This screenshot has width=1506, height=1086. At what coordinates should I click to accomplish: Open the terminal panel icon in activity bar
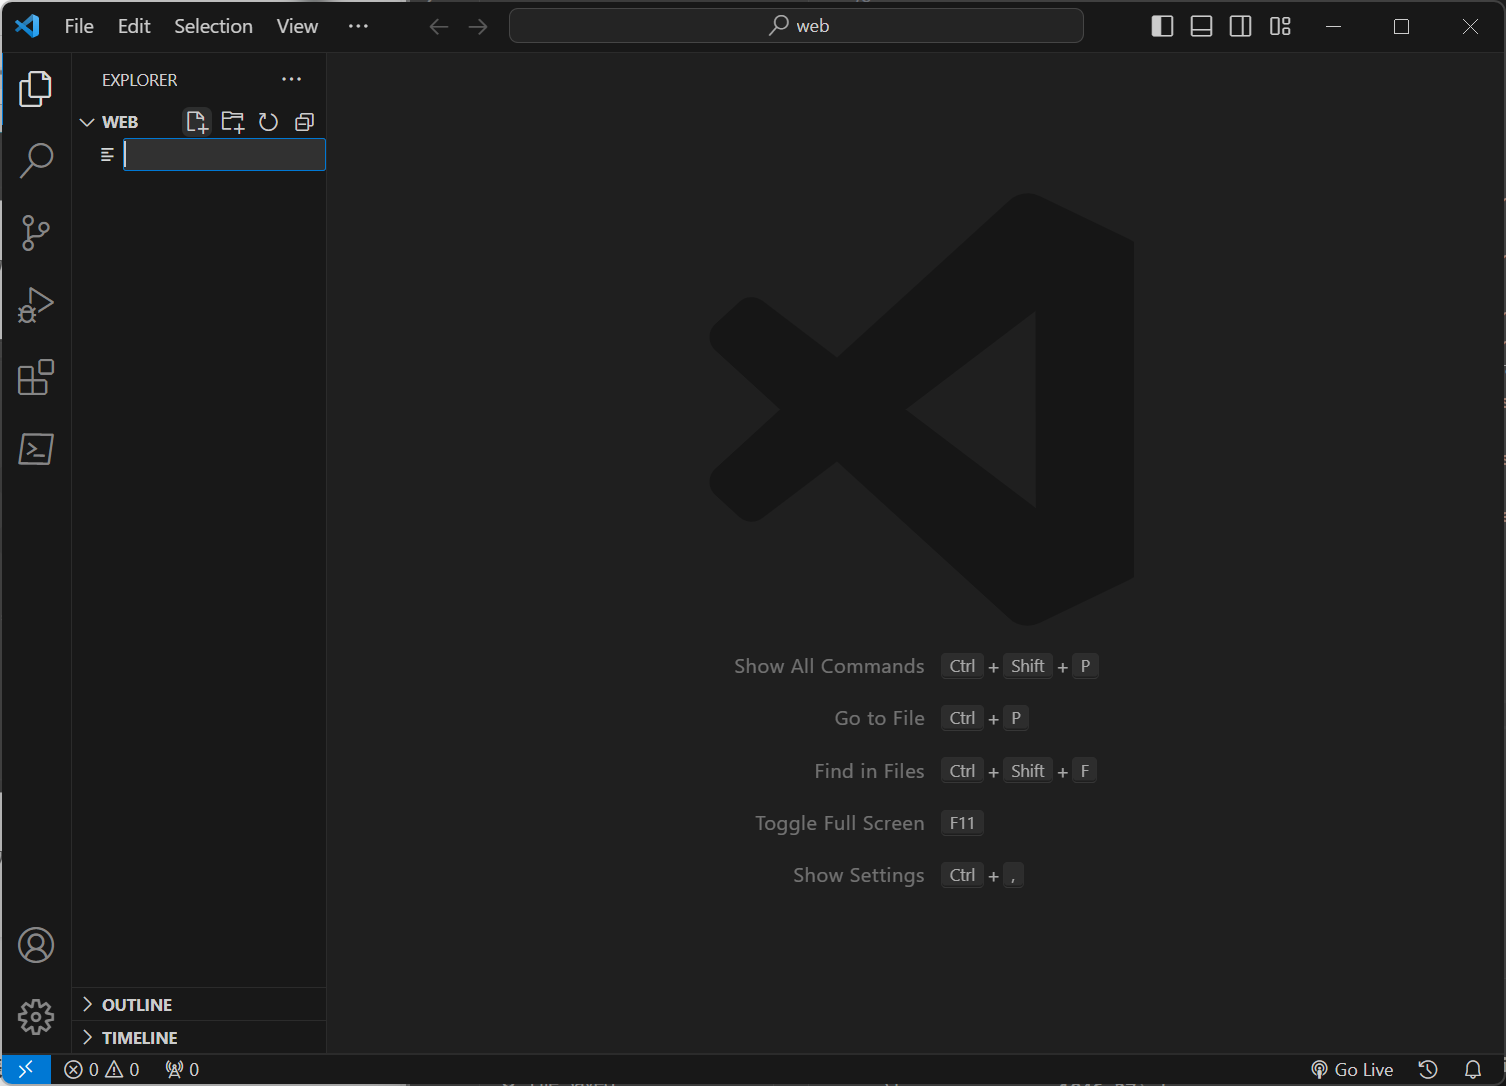point(36,449)
